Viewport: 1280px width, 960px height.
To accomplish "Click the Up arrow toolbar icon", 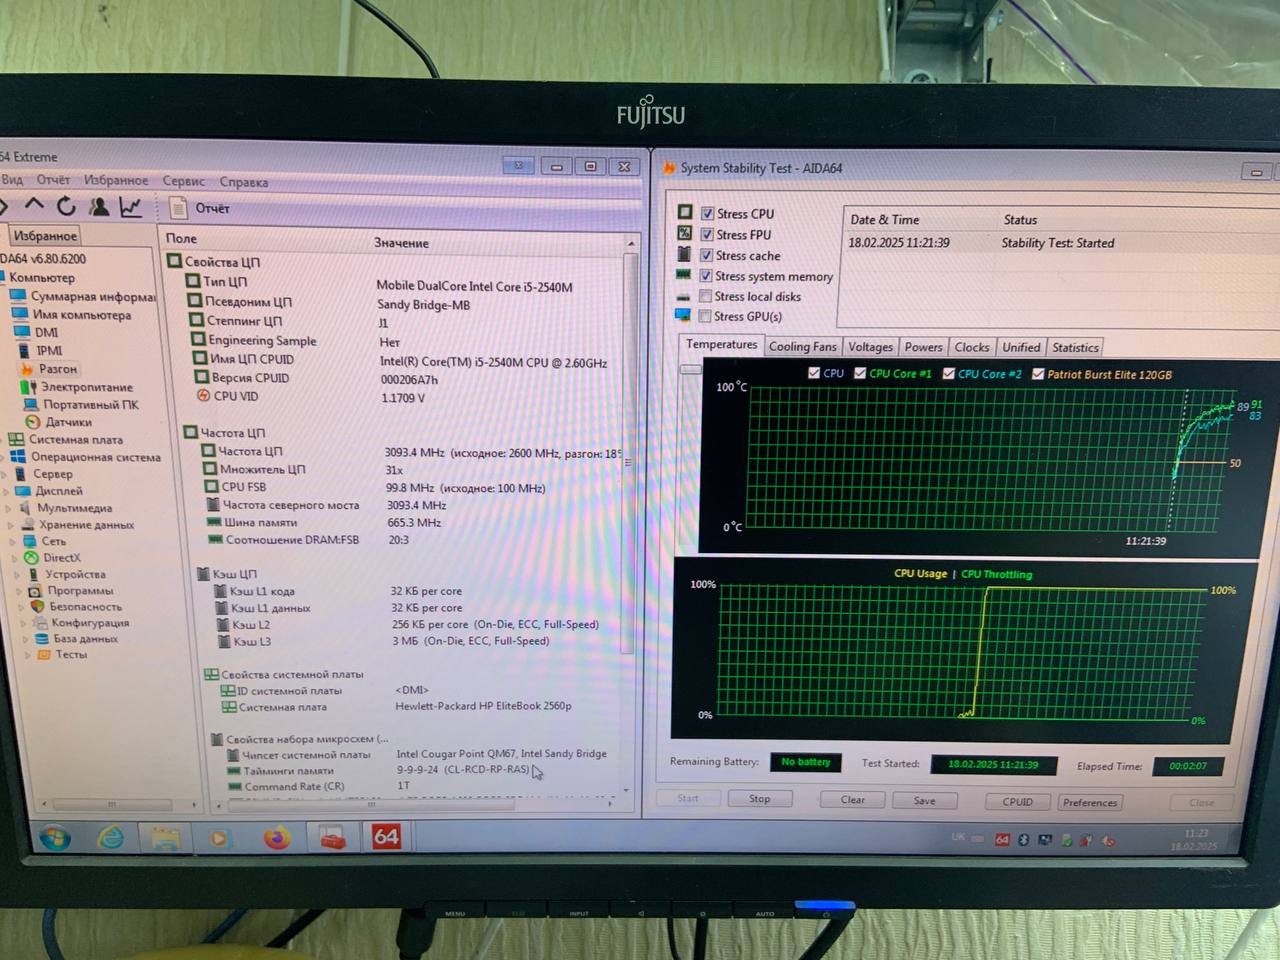I will click(x=34, y=205).
